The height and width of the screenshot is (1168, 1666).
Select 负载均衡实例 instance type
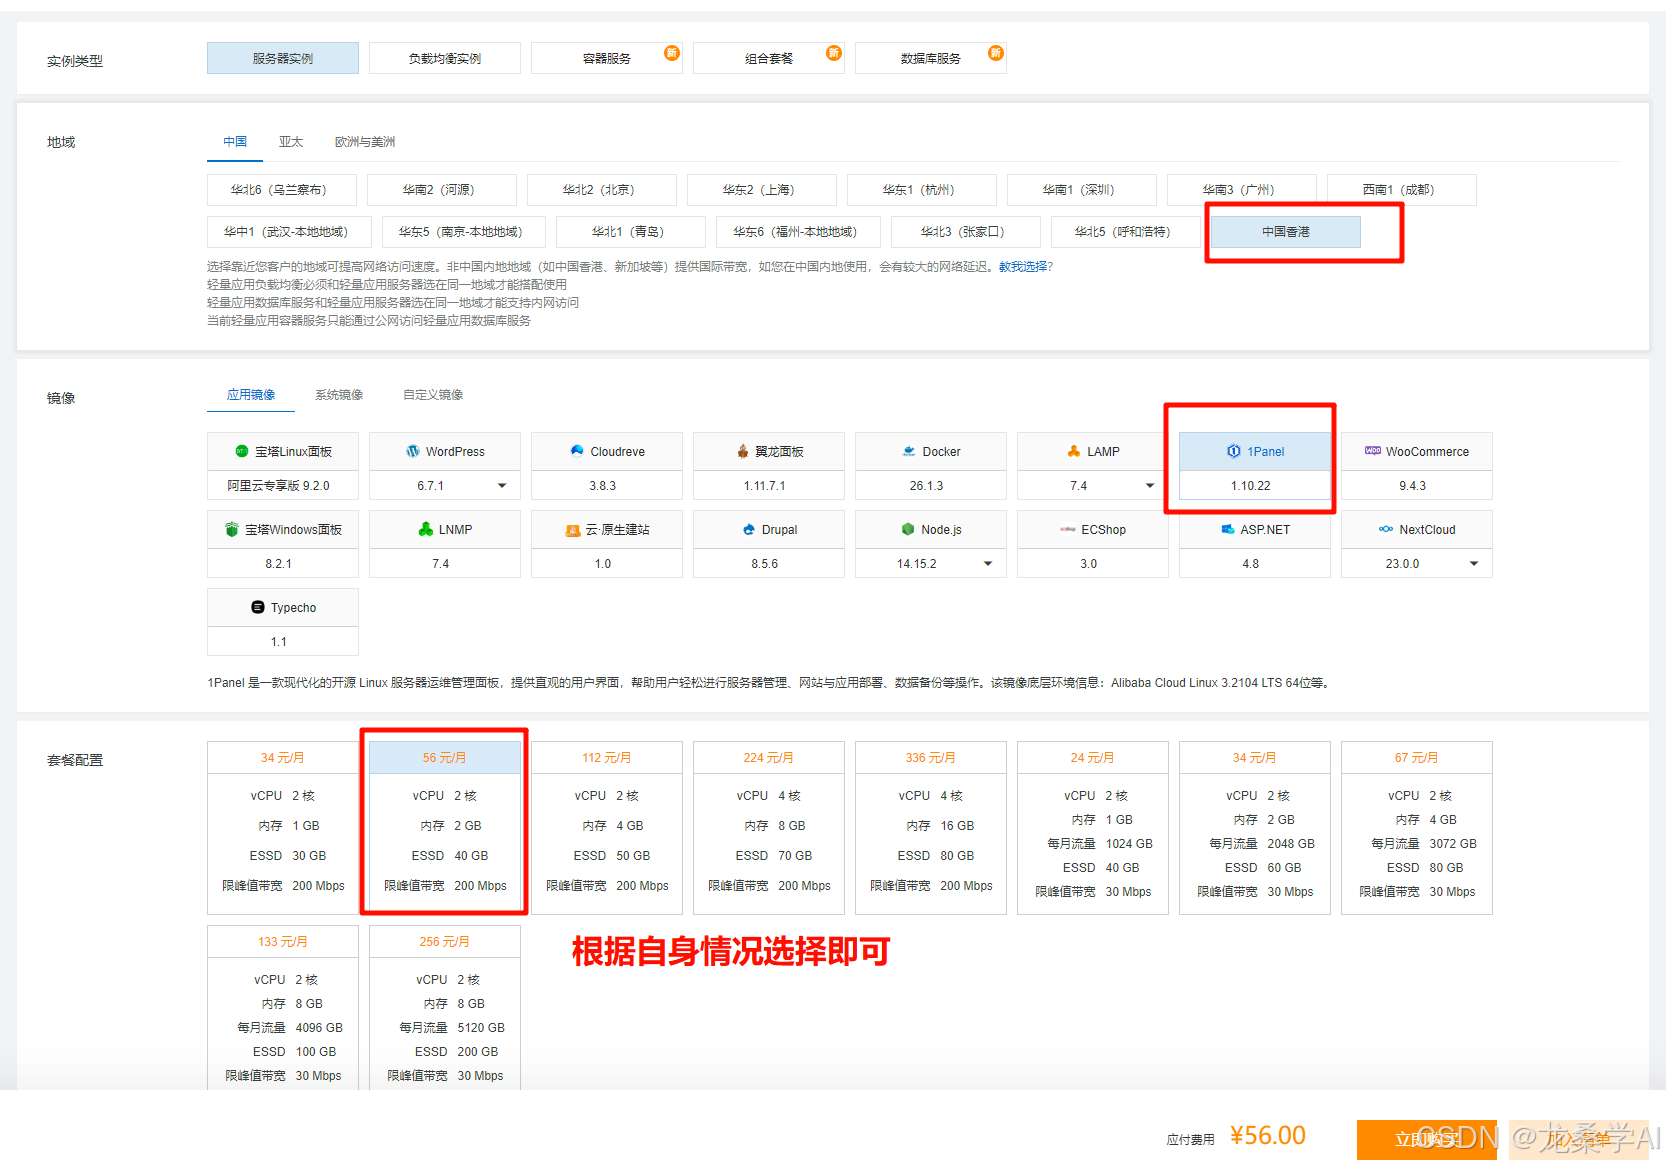point(445,58)
